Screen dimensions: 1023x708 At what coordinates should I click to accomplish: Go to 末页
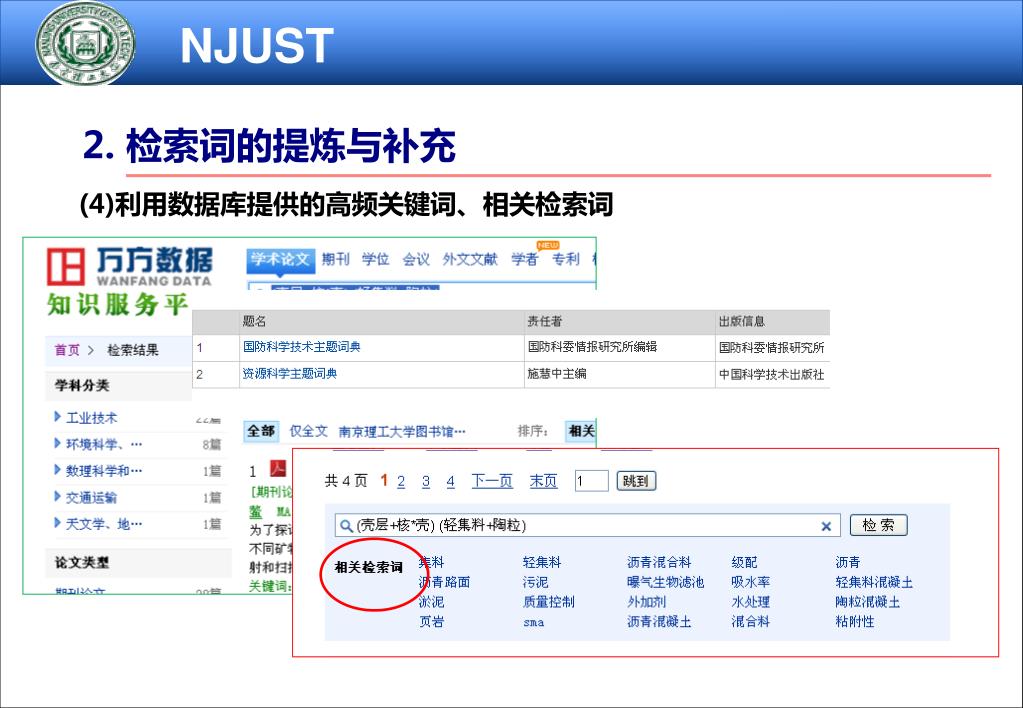(543, 482)
